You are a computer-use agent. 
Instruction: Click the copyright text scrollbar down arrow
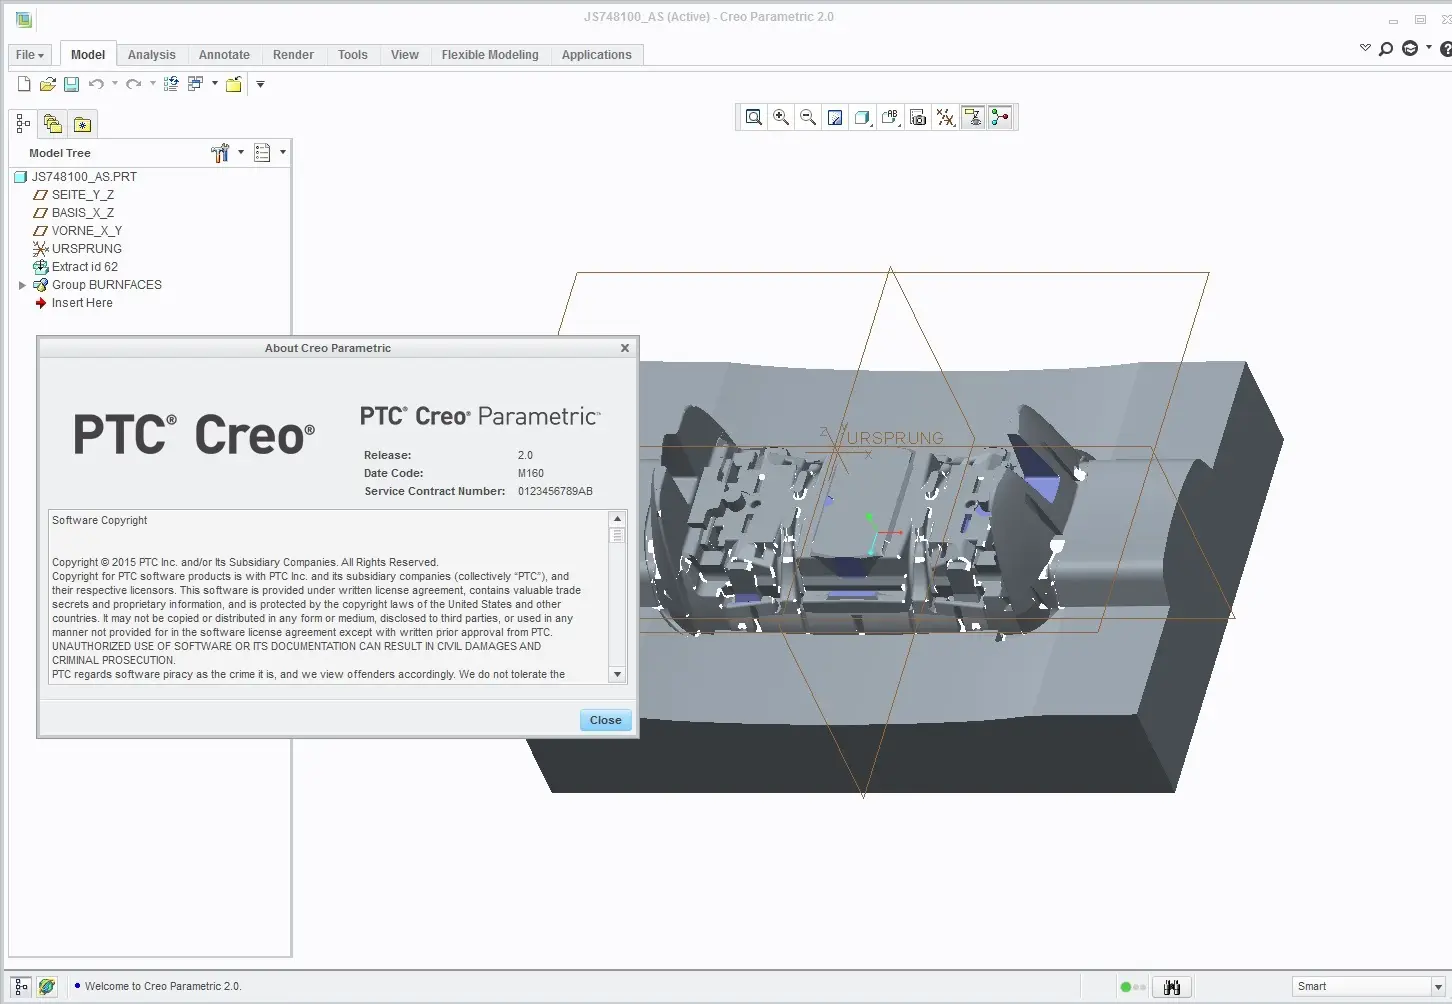tap(617, 674)
